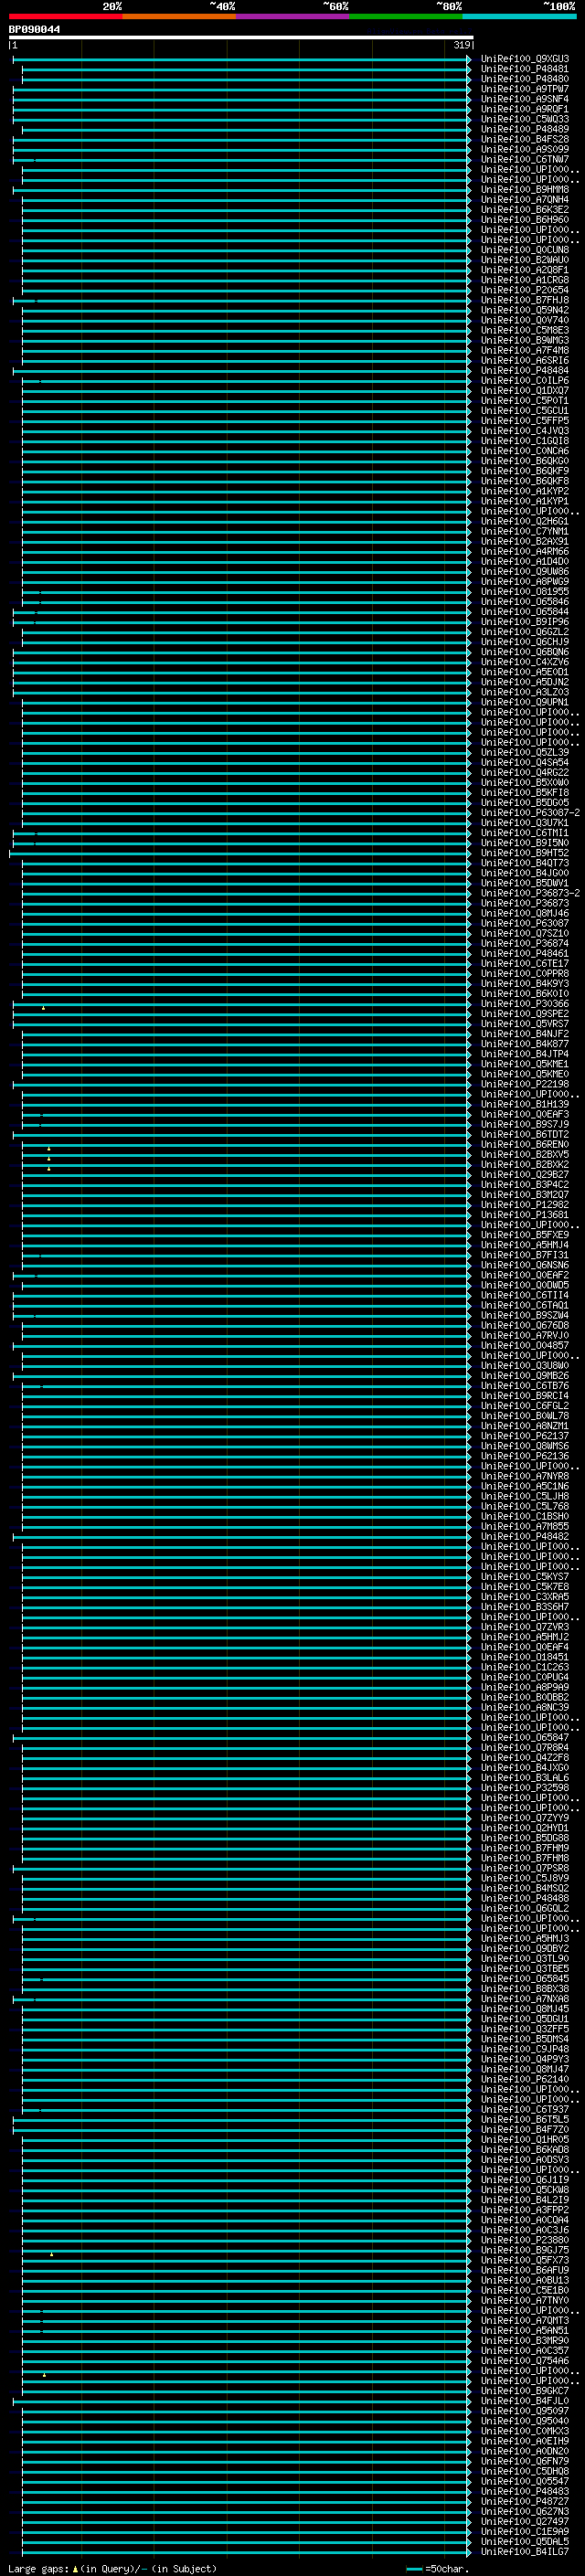The height and width of the screenshot is (2576, 585).
Task: Select label UniRef100_P20654
Action: (x=525, y=290)
